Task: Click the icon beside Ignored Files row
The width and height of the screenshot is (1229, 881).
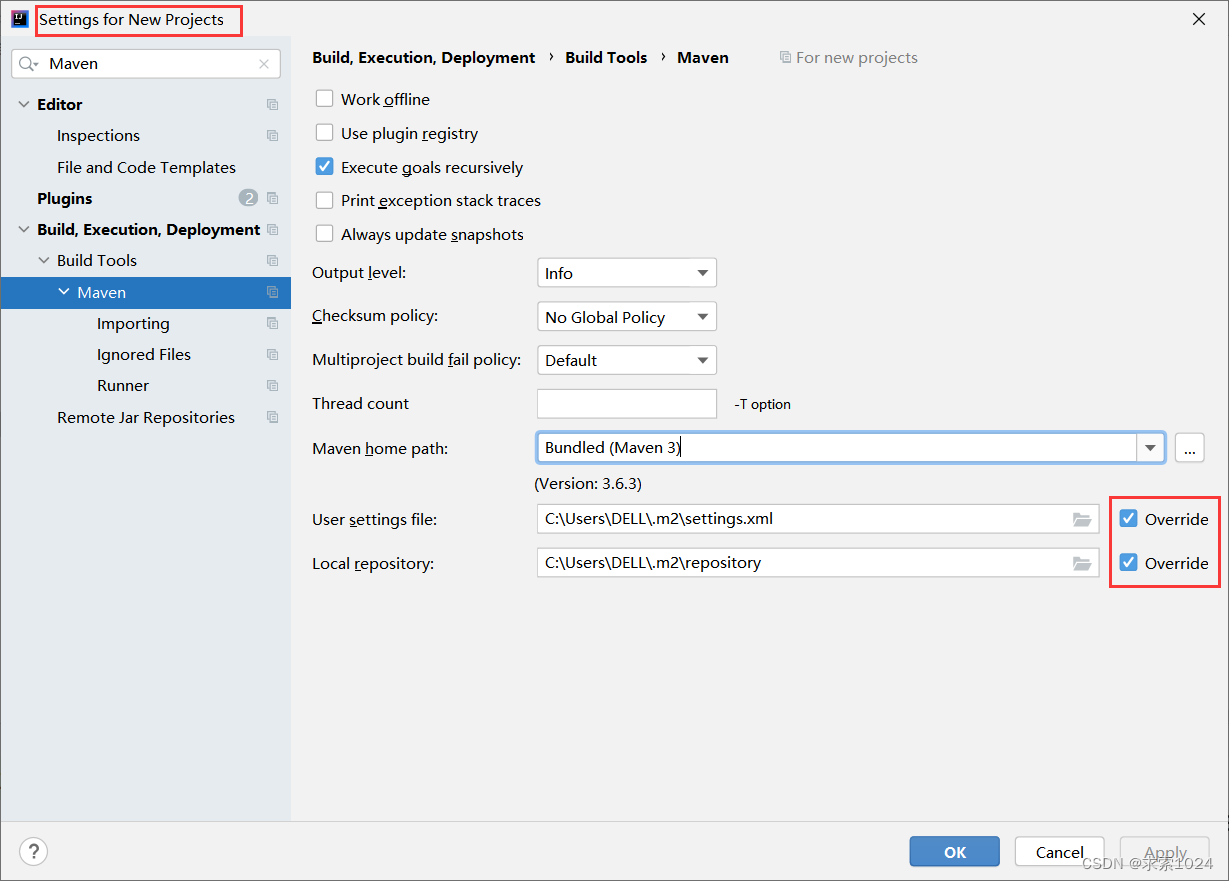Action: (x=272, y=355)
